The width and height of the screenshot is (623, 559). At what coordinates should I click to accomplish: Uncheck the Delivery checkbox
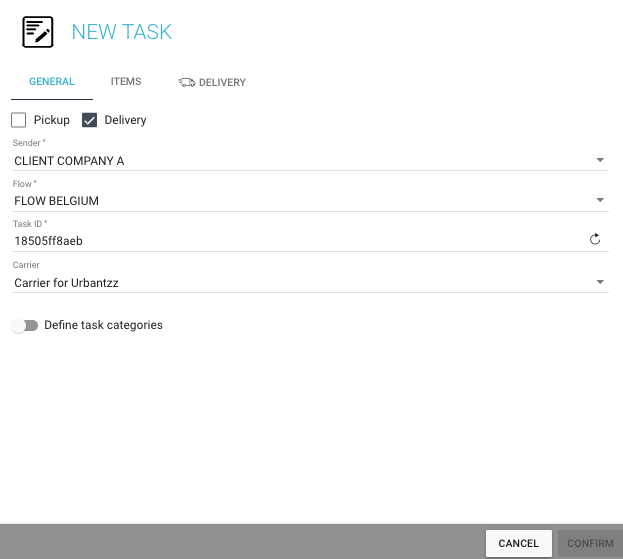tap(89, 120)
